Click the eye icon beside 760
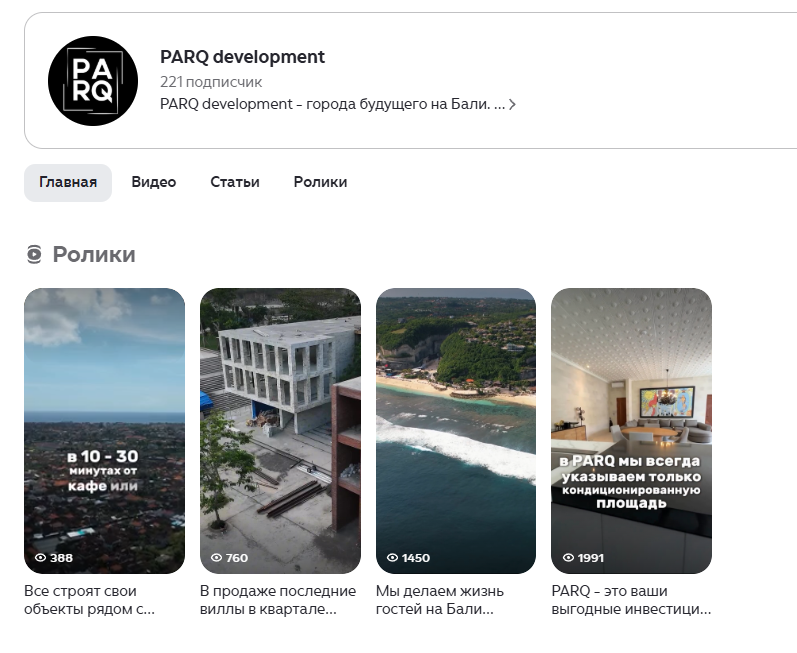 pyautogui.click(x=216, y=557)
